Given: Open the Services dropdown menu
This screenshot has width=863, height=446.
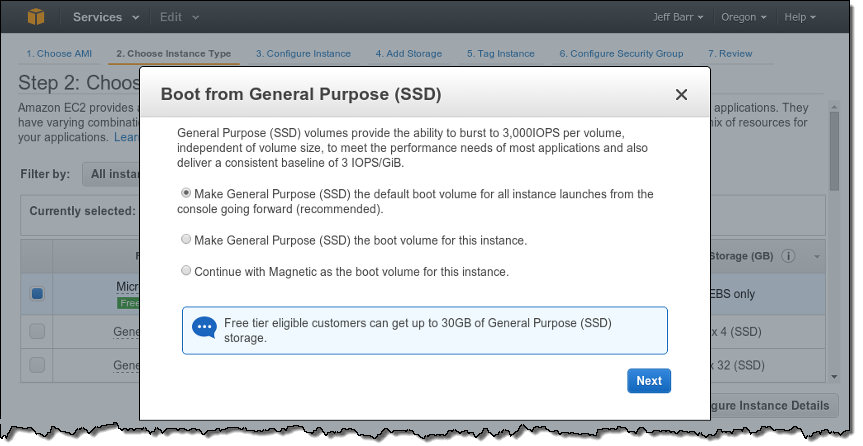Looking at the screenshot, I should tap(103, 18).
